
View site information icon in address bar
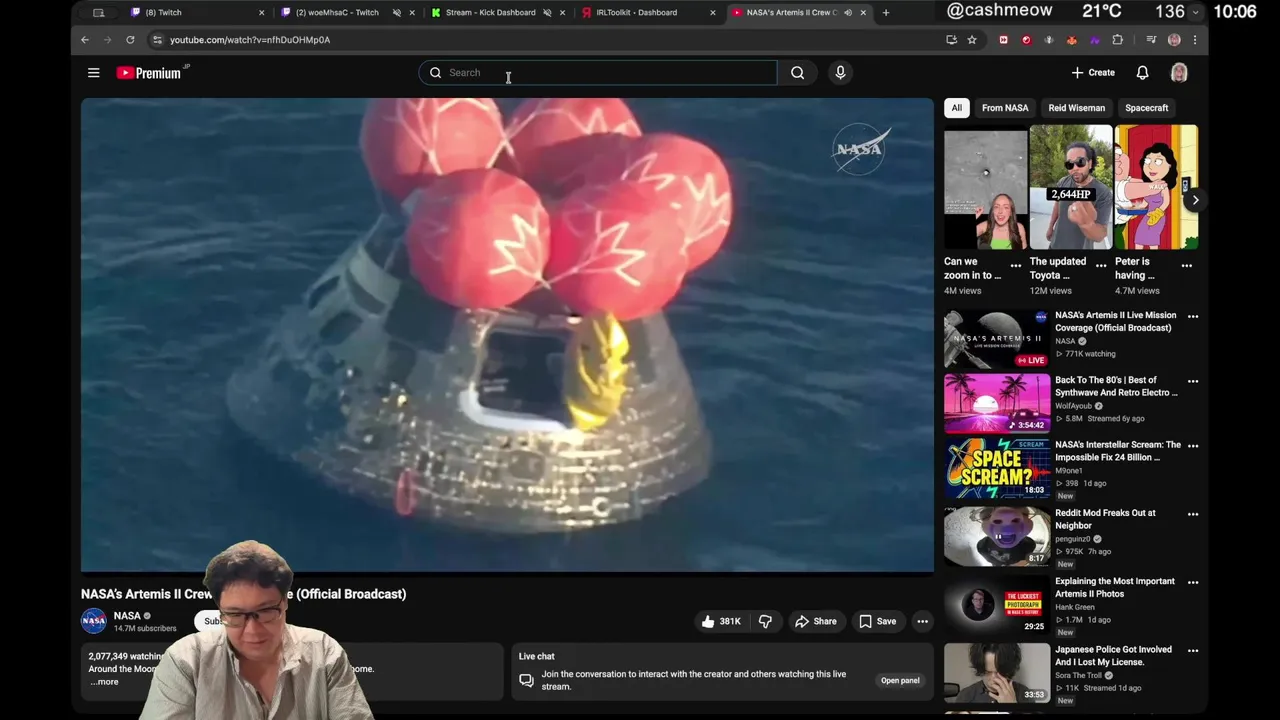tap(157, 40)
